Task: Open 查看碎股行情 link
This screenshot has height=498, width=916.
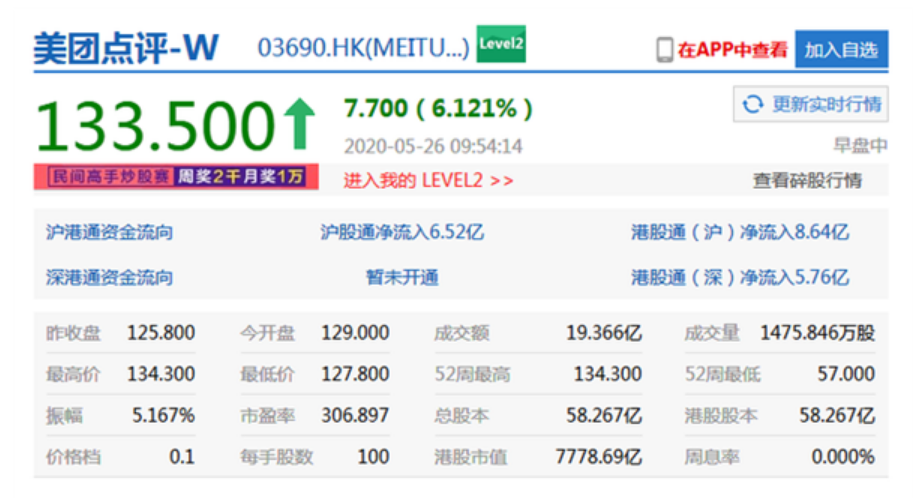Action: coord(807,181)
